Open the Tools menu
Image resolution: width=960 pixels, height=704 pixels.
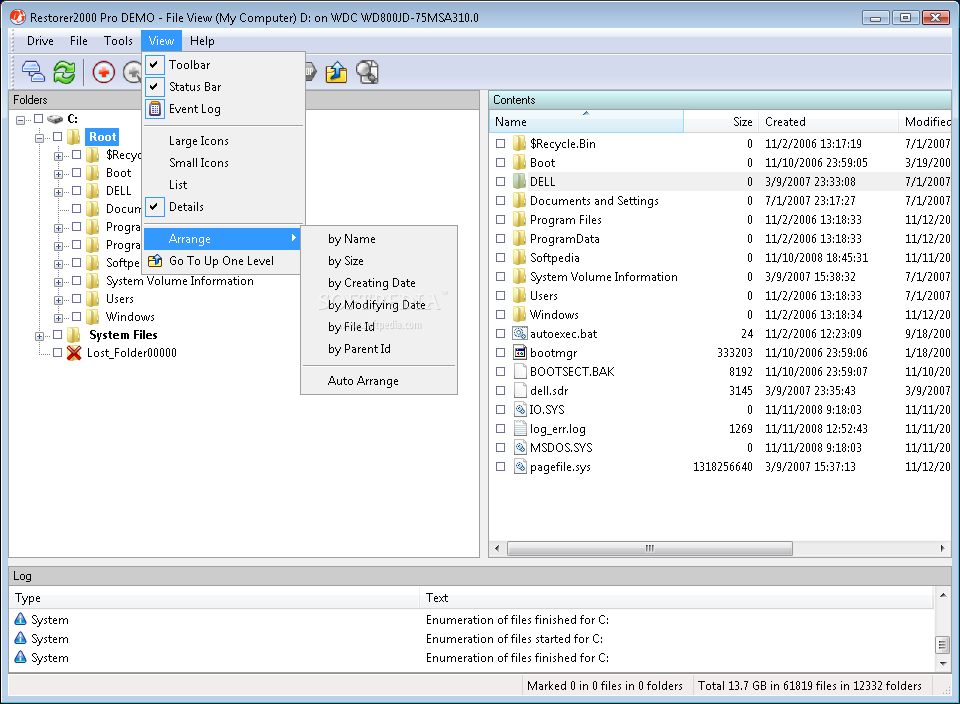click(x=118, y=41)
